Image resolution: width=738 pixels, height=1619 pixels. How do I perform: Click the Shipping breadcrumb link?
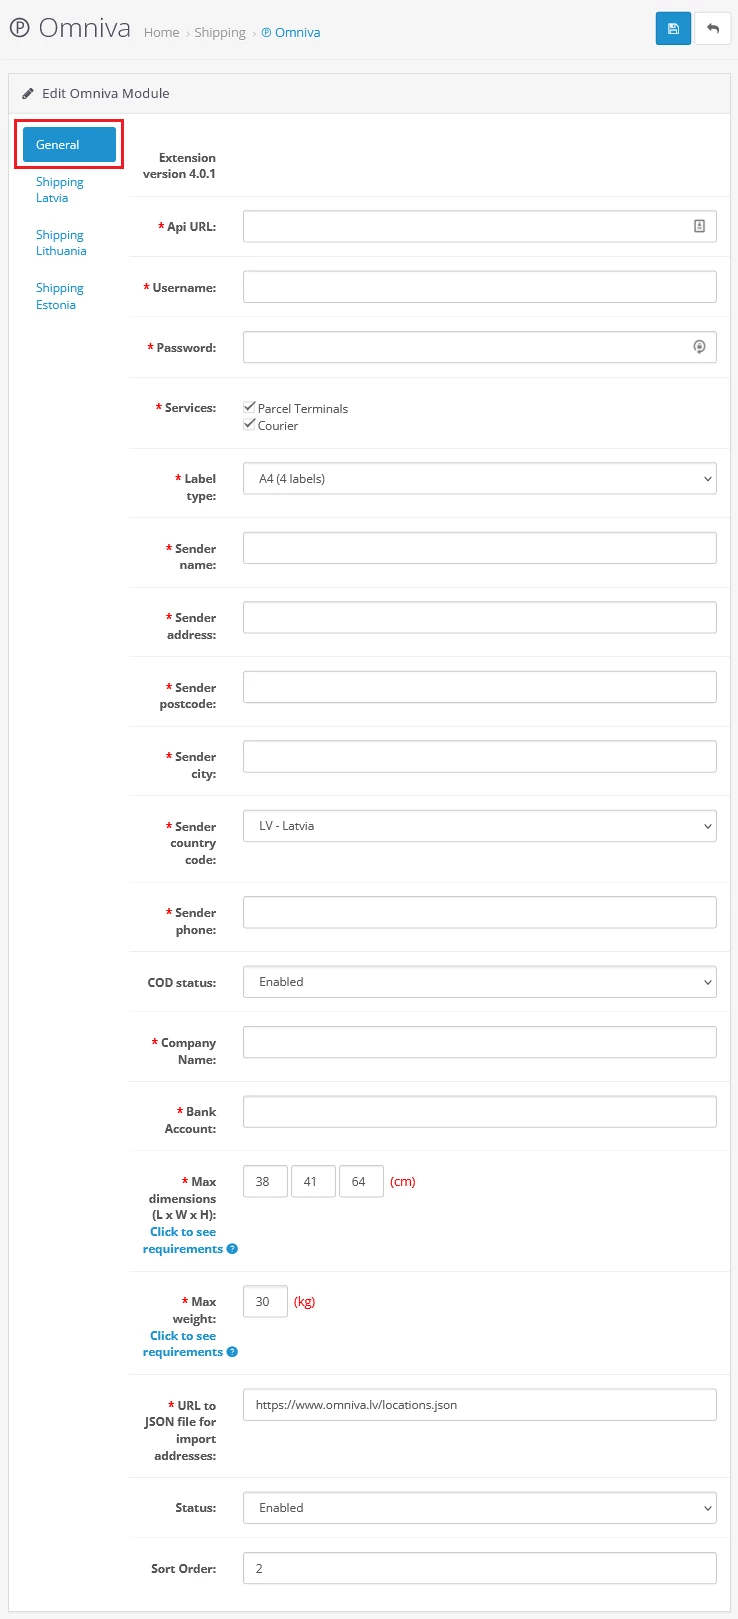220,33
